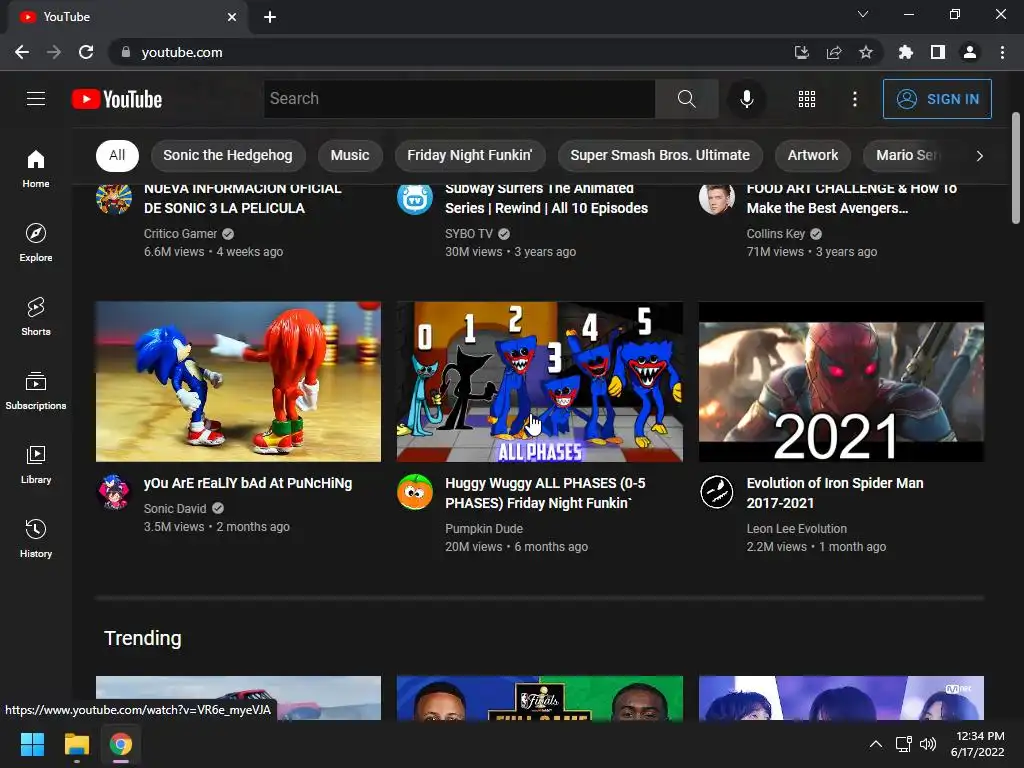Click in the YouTube Search field
1024x768 pixels.
459,99
